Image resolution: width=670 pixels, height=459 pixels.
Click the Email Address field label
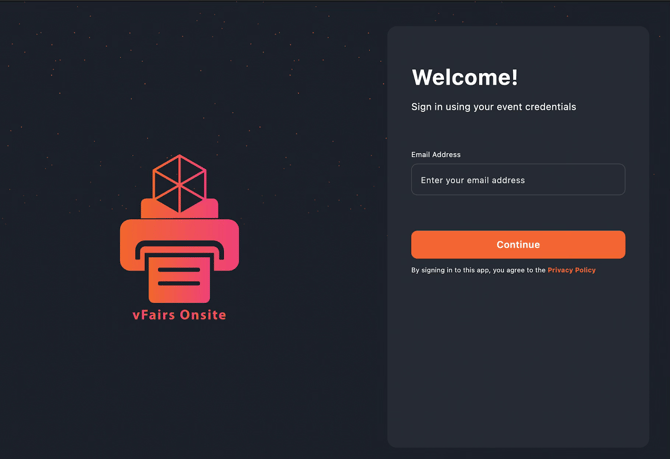click(x=436, y=155)
